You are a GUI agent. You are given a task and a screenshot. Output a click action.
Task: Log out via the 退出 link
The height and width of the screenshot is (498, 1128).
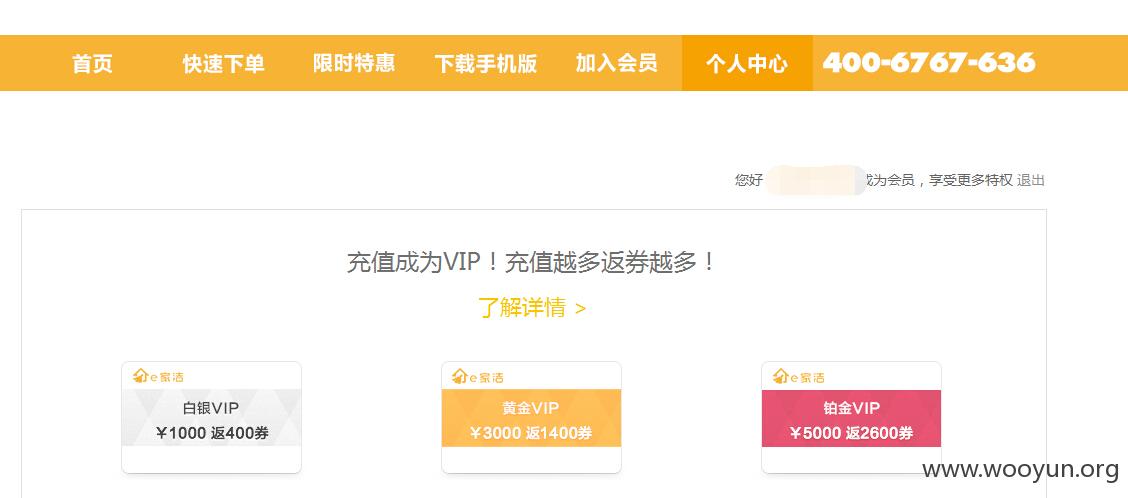(x=1030, y=180)
